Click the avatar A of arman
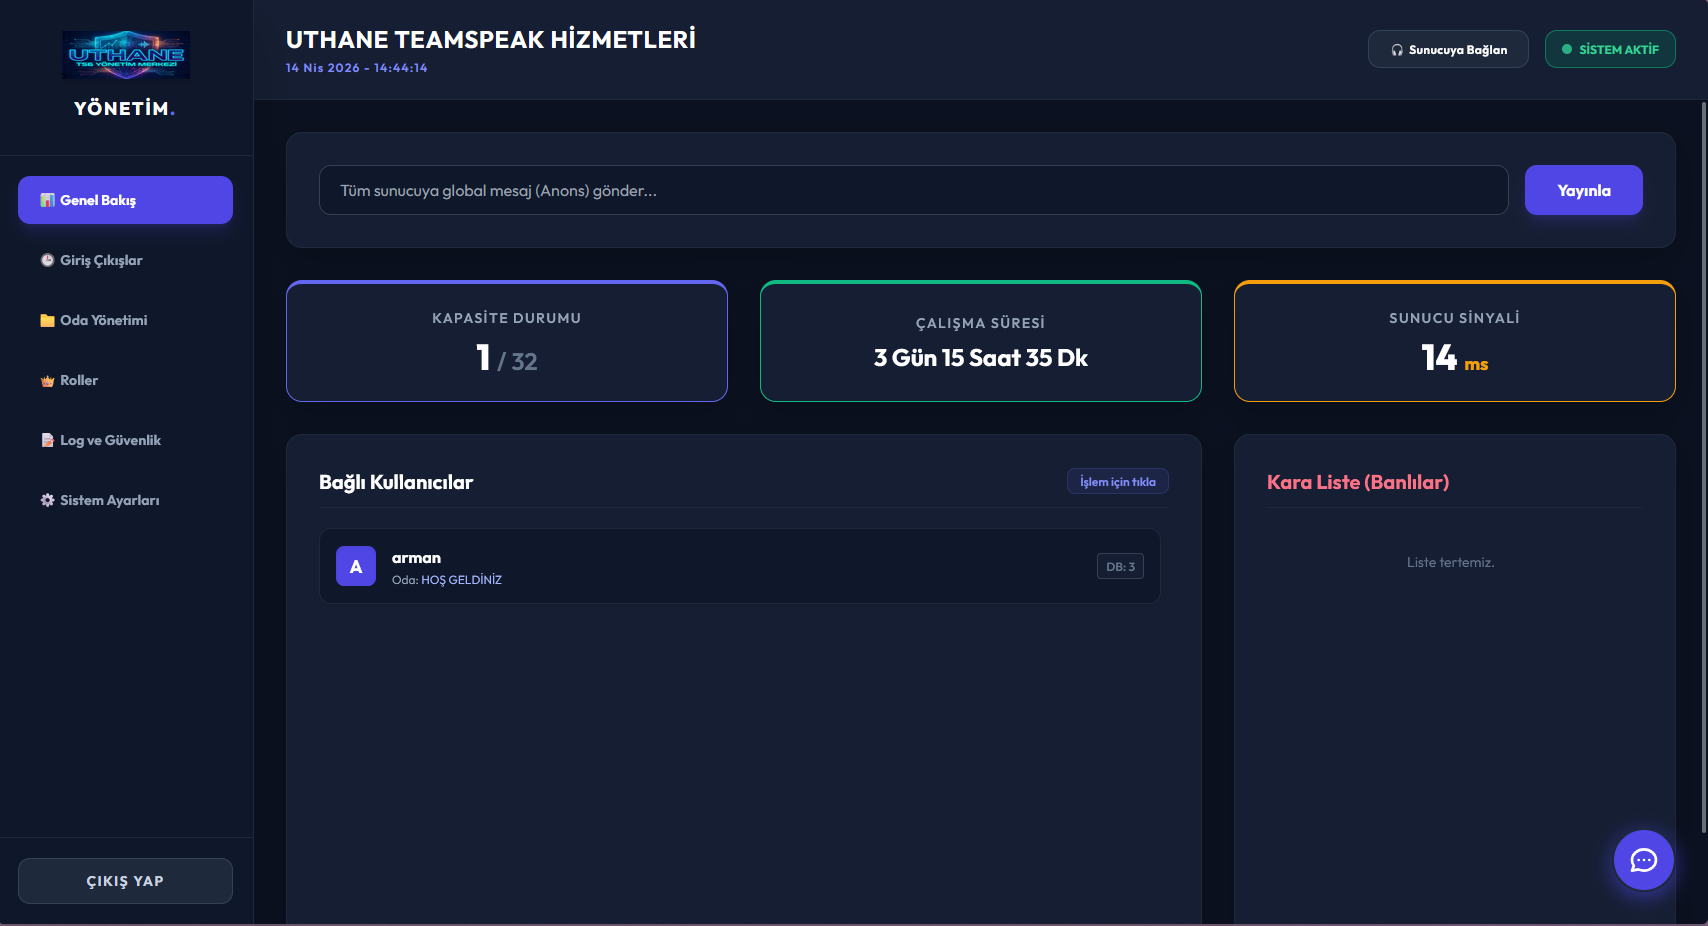The width and height of the screenshot is (1708, 926). [356, 566]
